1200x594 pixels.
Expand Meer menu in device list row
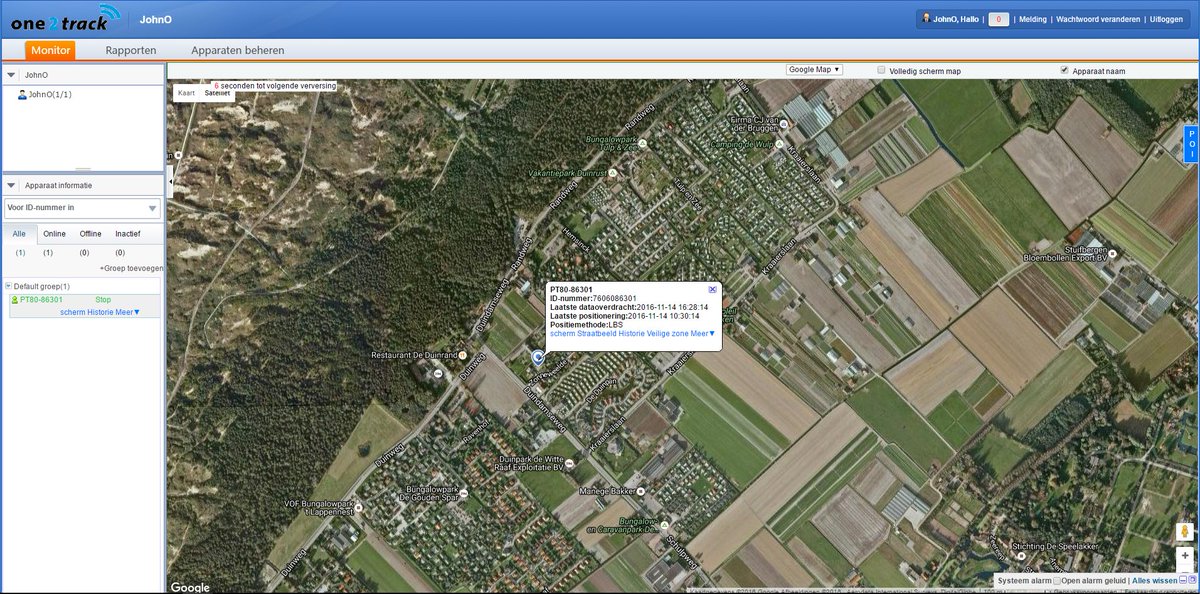(128, 312)
